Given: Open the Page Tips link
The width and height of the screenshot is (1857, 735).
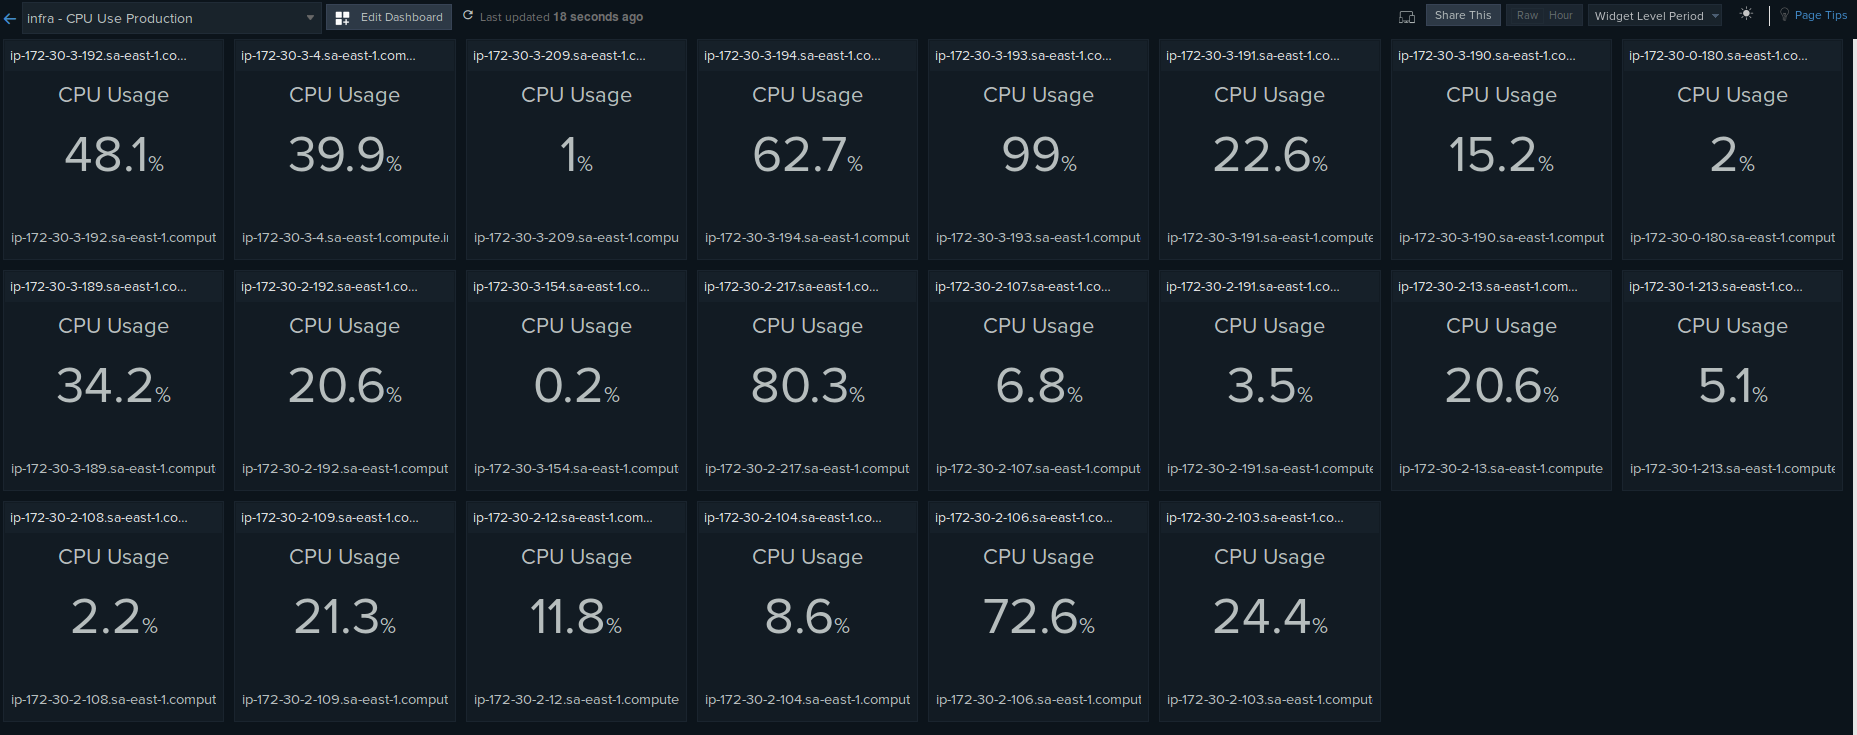Looking at the screenshot, I should coord(1820,15).
